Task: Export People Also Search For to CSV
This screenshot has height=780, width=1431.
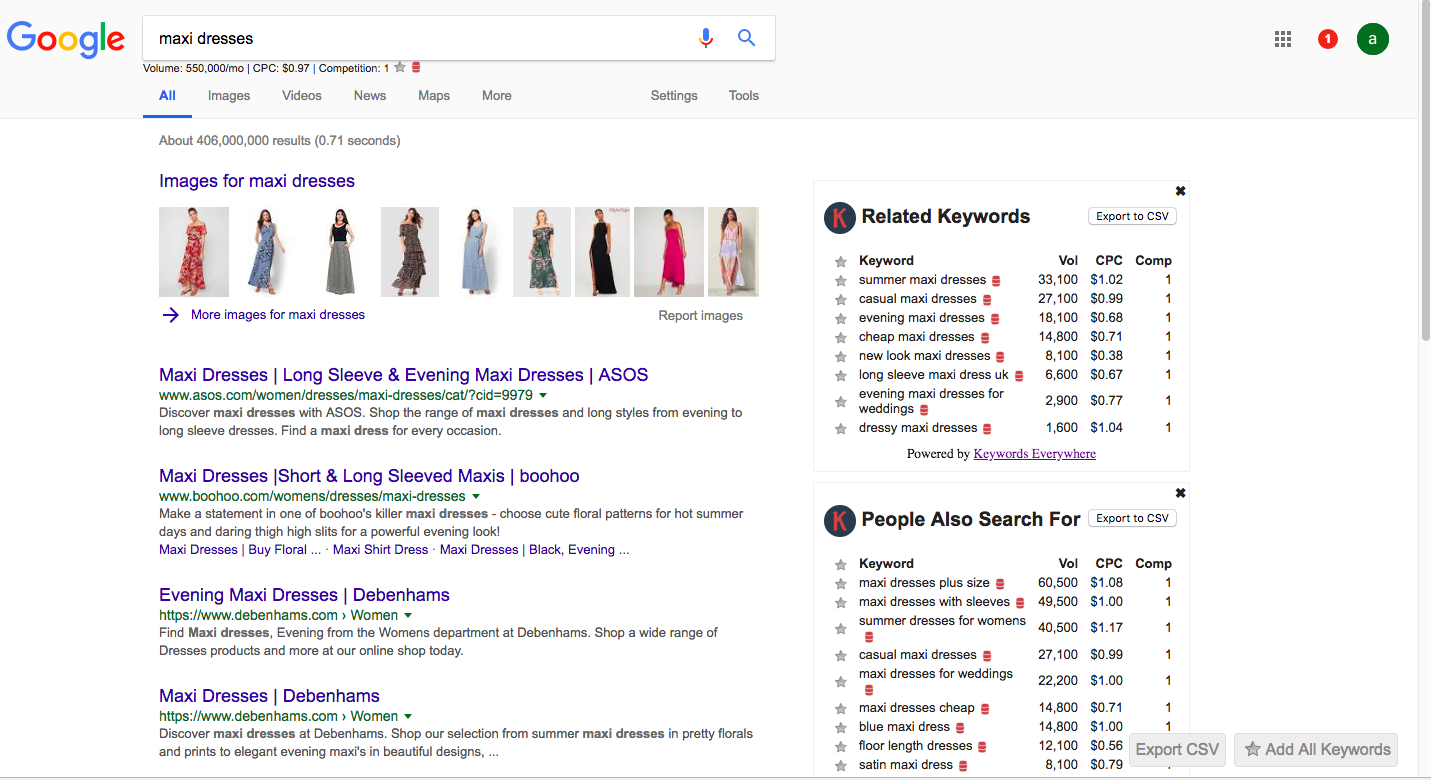Action: (1132, 518)
